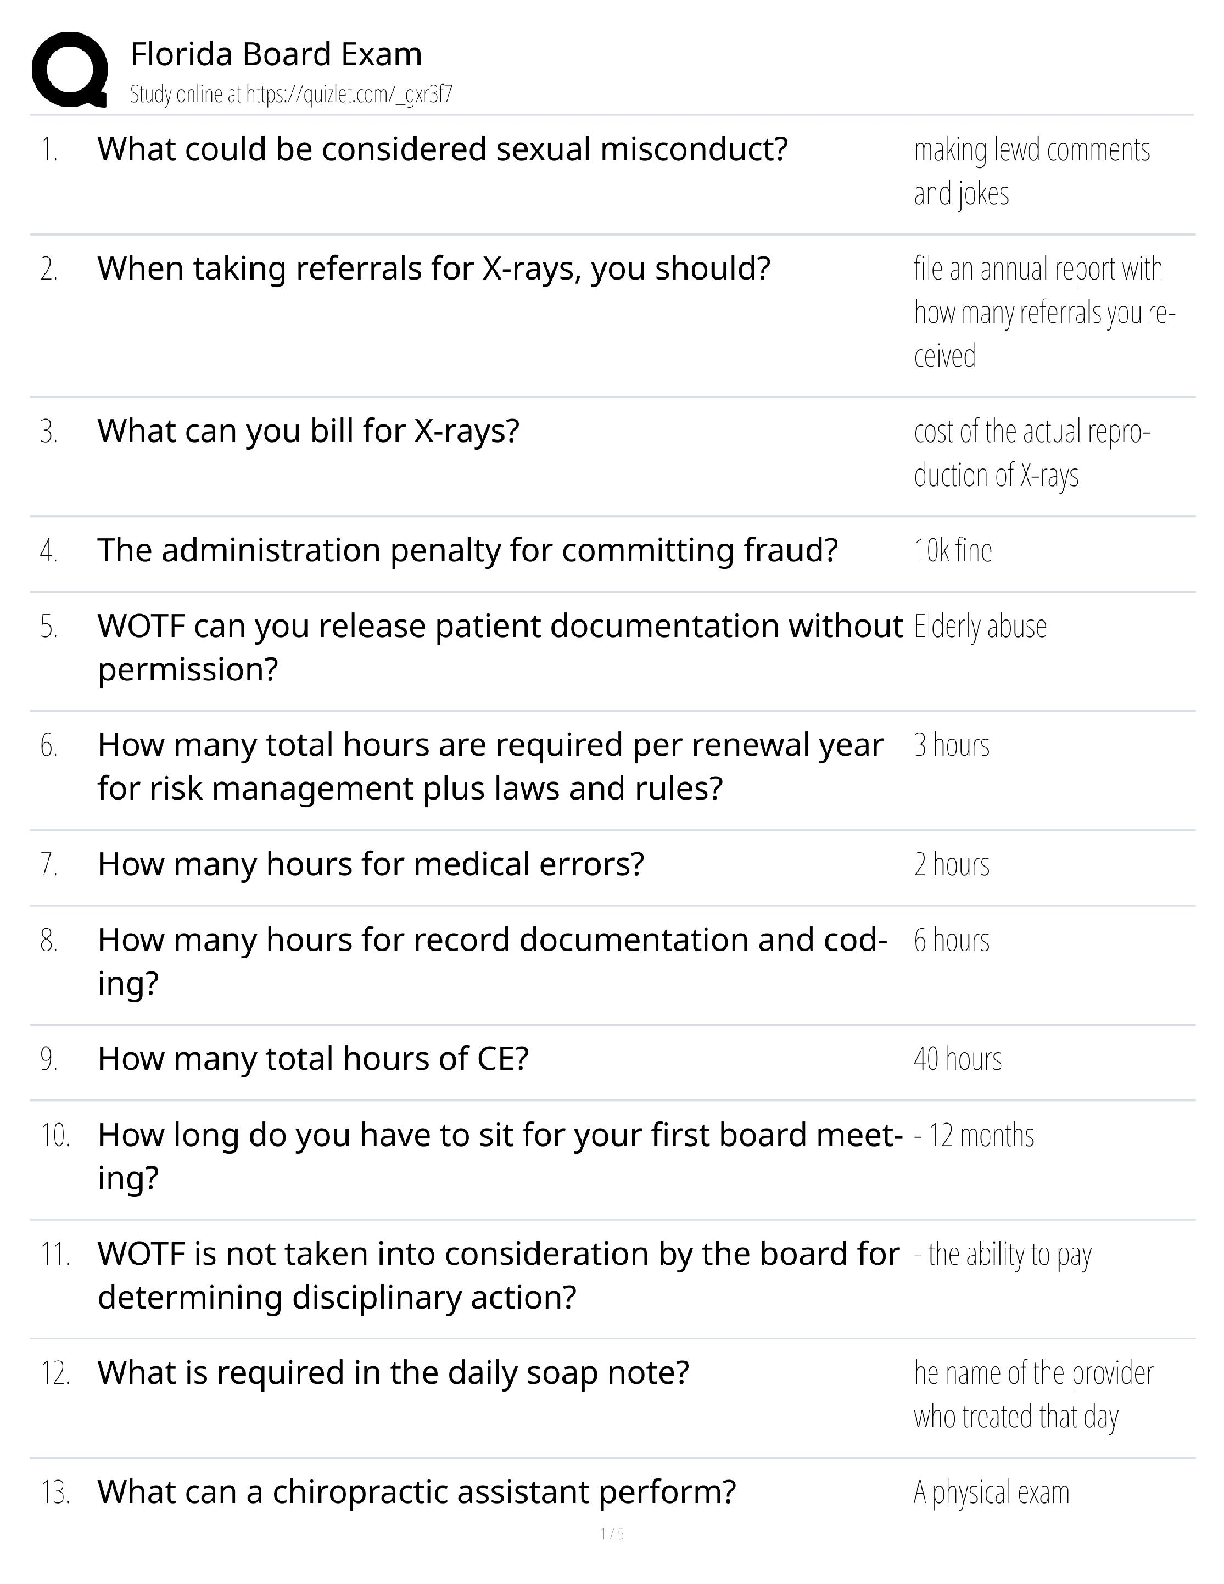Viewport: 1224px width, 1584px height.
Task: Click the '6 hours' answer
Action: pos(951,941)
